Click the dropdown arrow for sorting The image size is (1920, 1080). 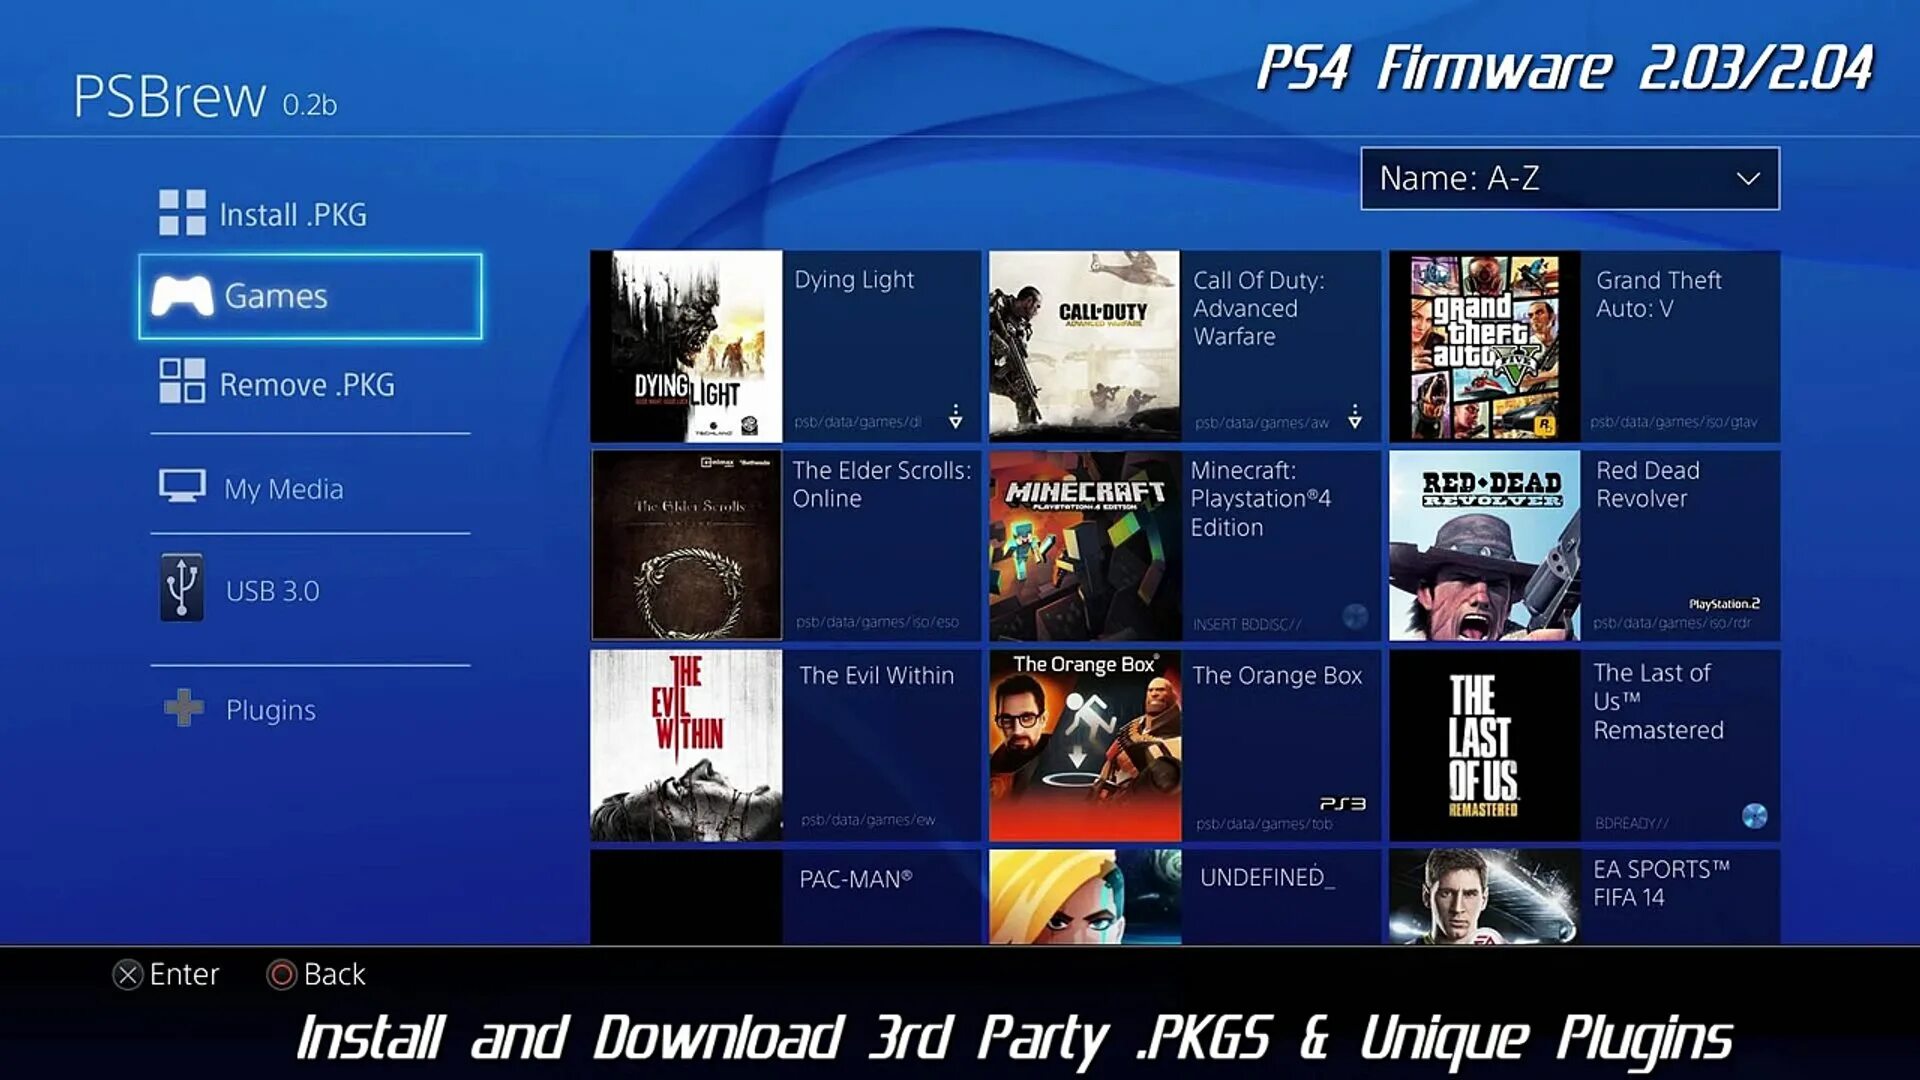1749,178
